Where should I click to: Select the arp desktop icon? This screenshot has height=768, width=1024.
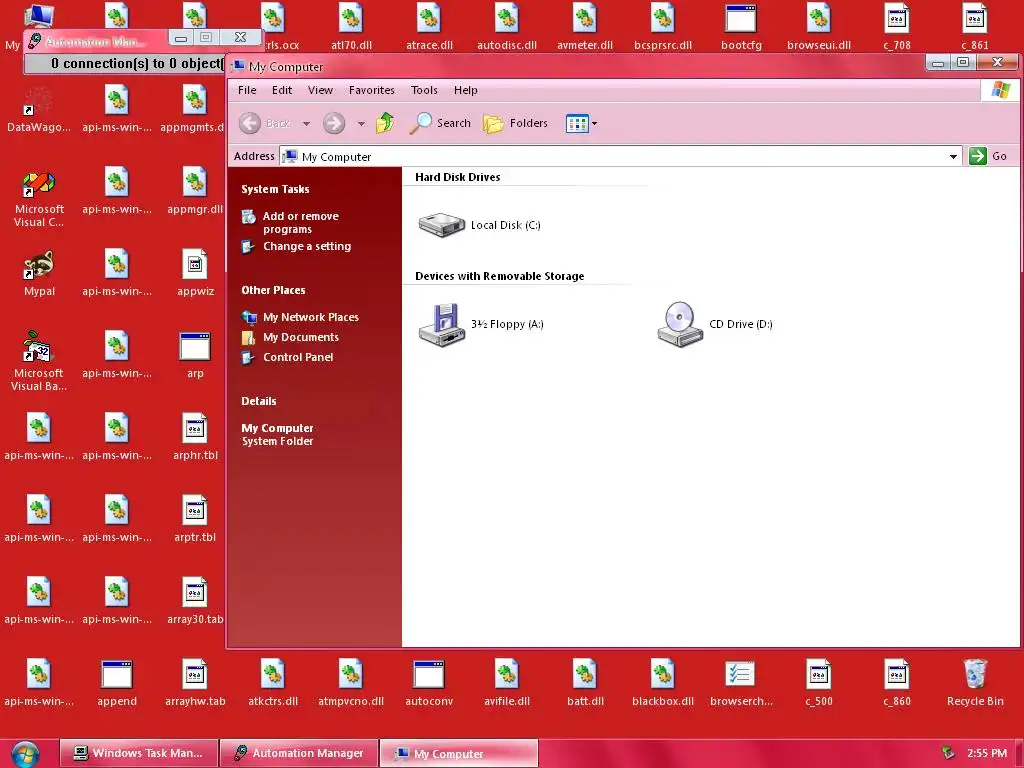(x=195, y=356)
